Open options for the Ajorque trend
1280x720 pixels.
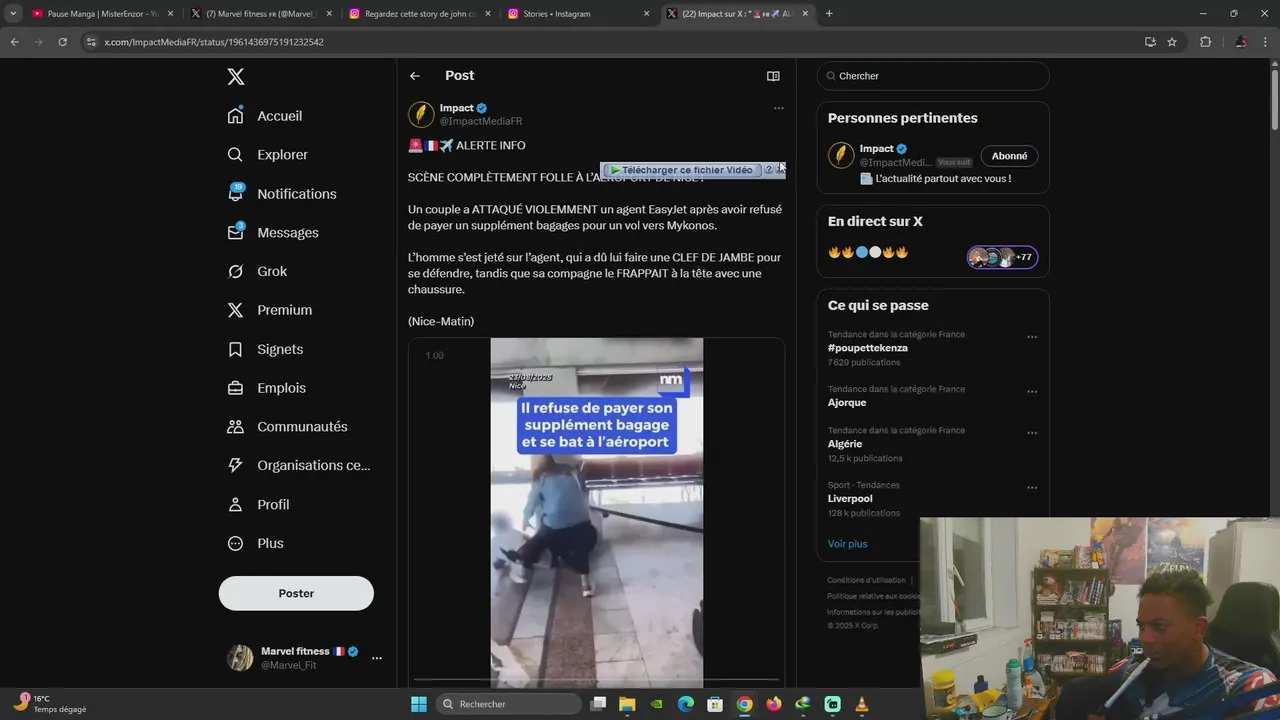click(1032, 391)
